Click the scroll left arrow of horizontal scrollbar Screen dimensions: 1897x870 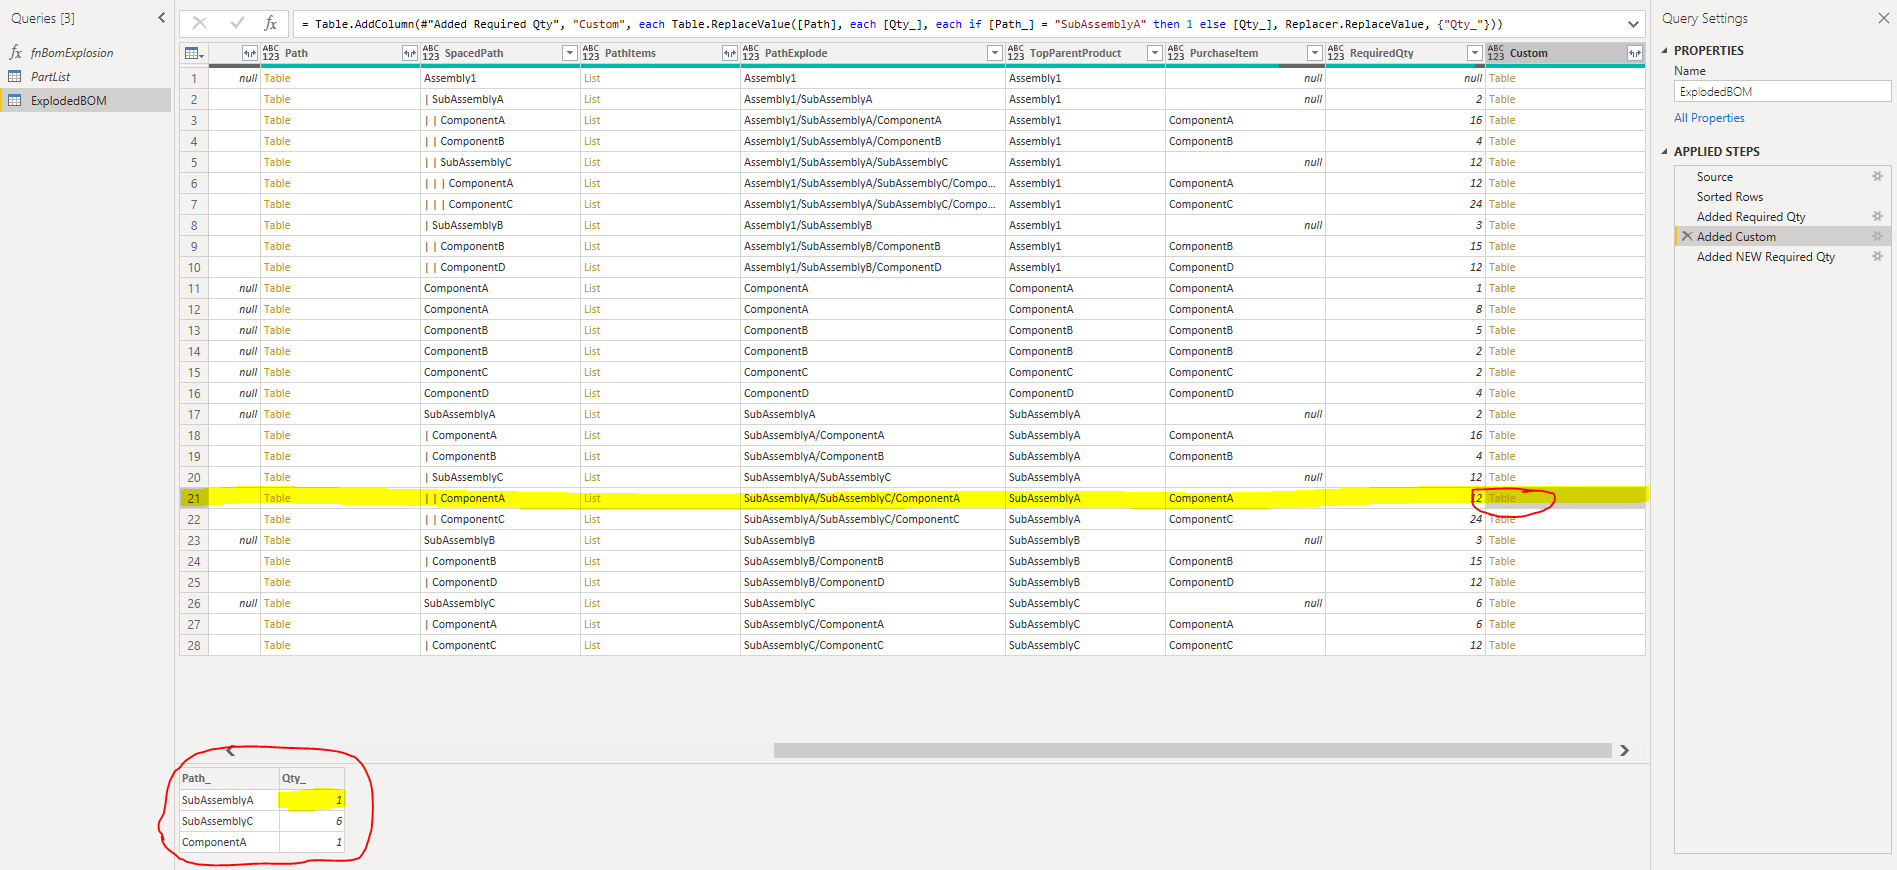tap(231, 750)
